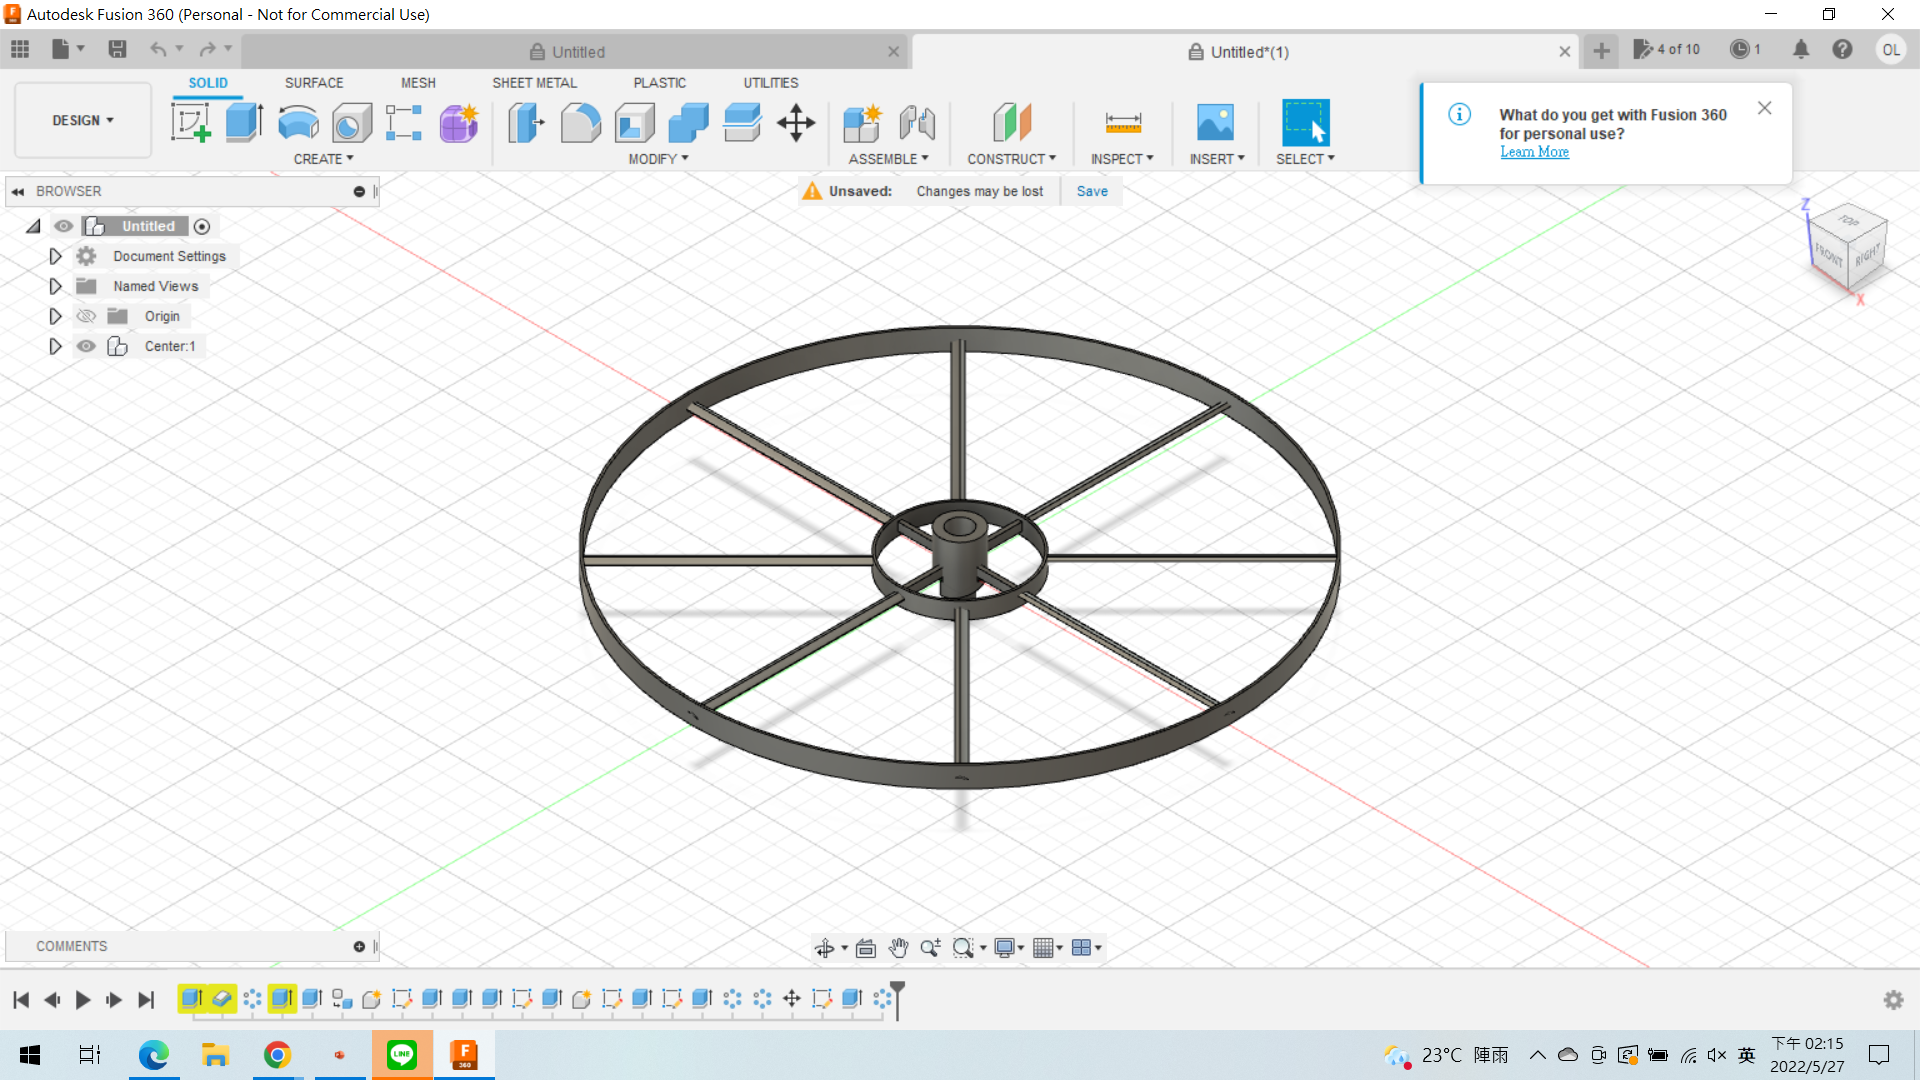Open the MODIFY dropdown menu
The height and width of the screenshot is (1080, 1920).
(658, 159)
